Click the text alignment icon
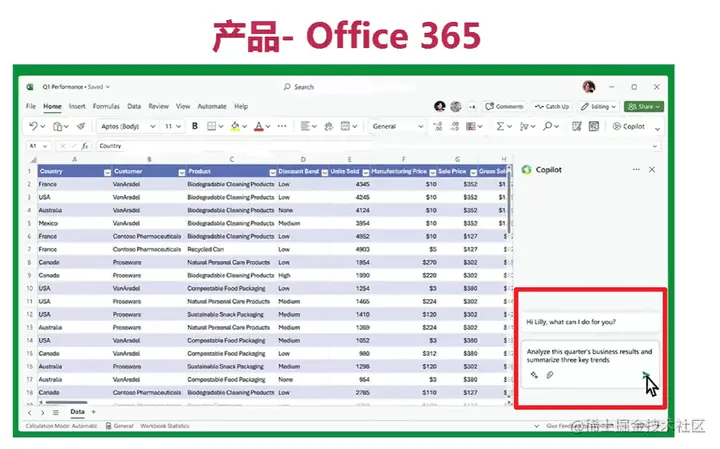This screenshot has width=720, height=449. pos(304,126)
